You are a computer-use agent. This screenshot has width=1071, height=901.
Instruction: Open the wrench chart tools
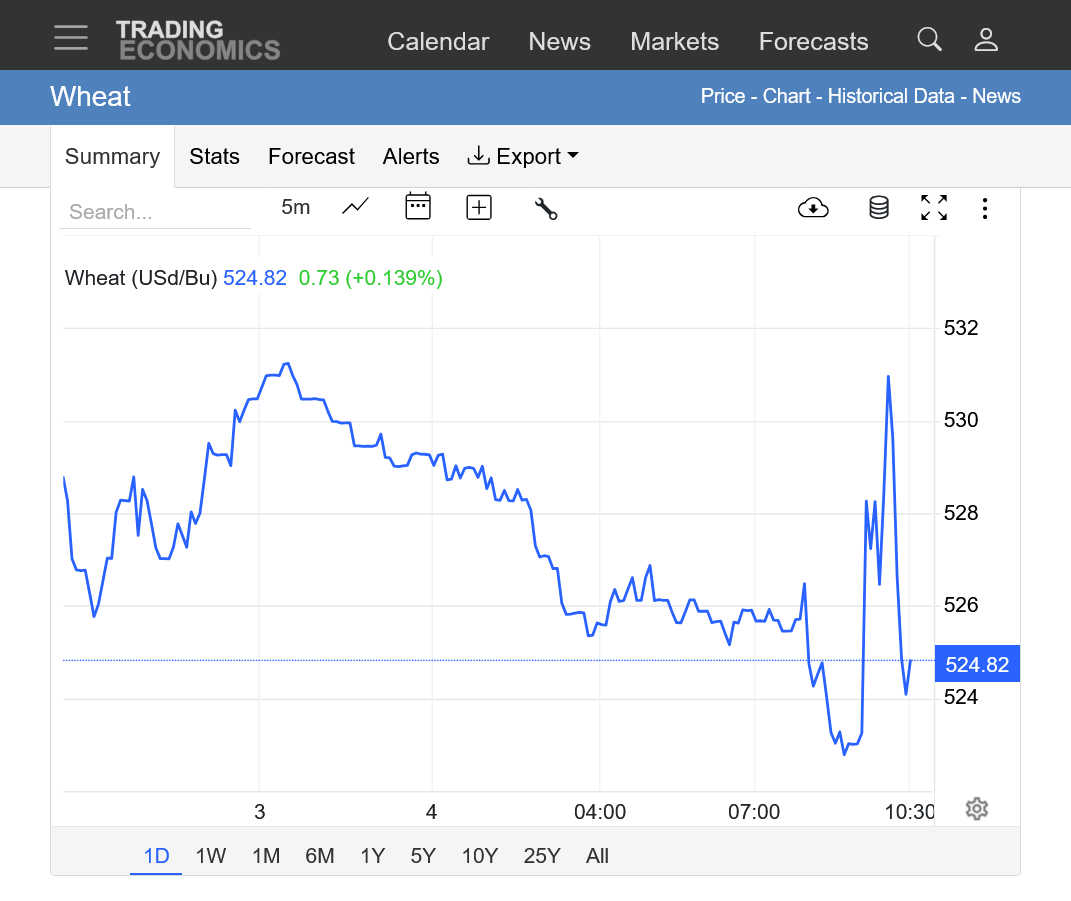[x=545, y=208]
